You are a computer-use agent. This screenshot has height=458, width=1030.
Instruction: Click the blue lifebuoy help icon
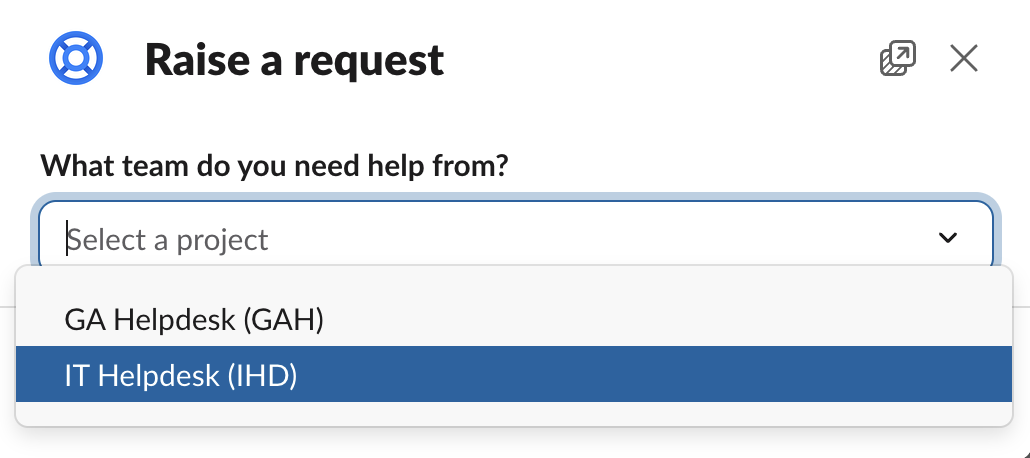pyautogui.click(x=77, y=59)
